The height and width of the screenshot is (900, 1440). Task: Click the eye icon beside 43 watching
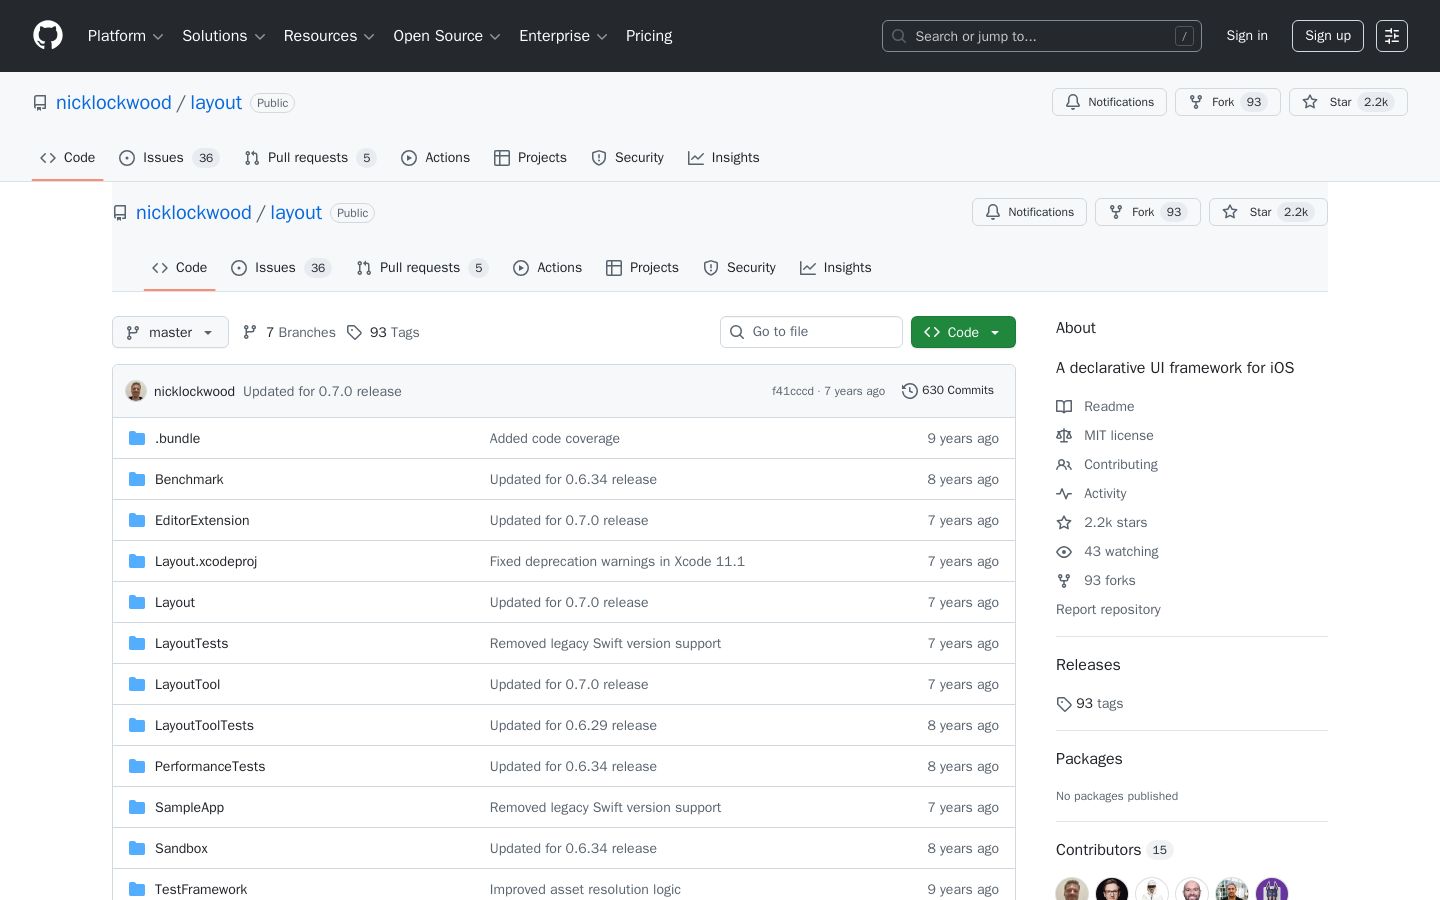click(x=1064, y=552)
